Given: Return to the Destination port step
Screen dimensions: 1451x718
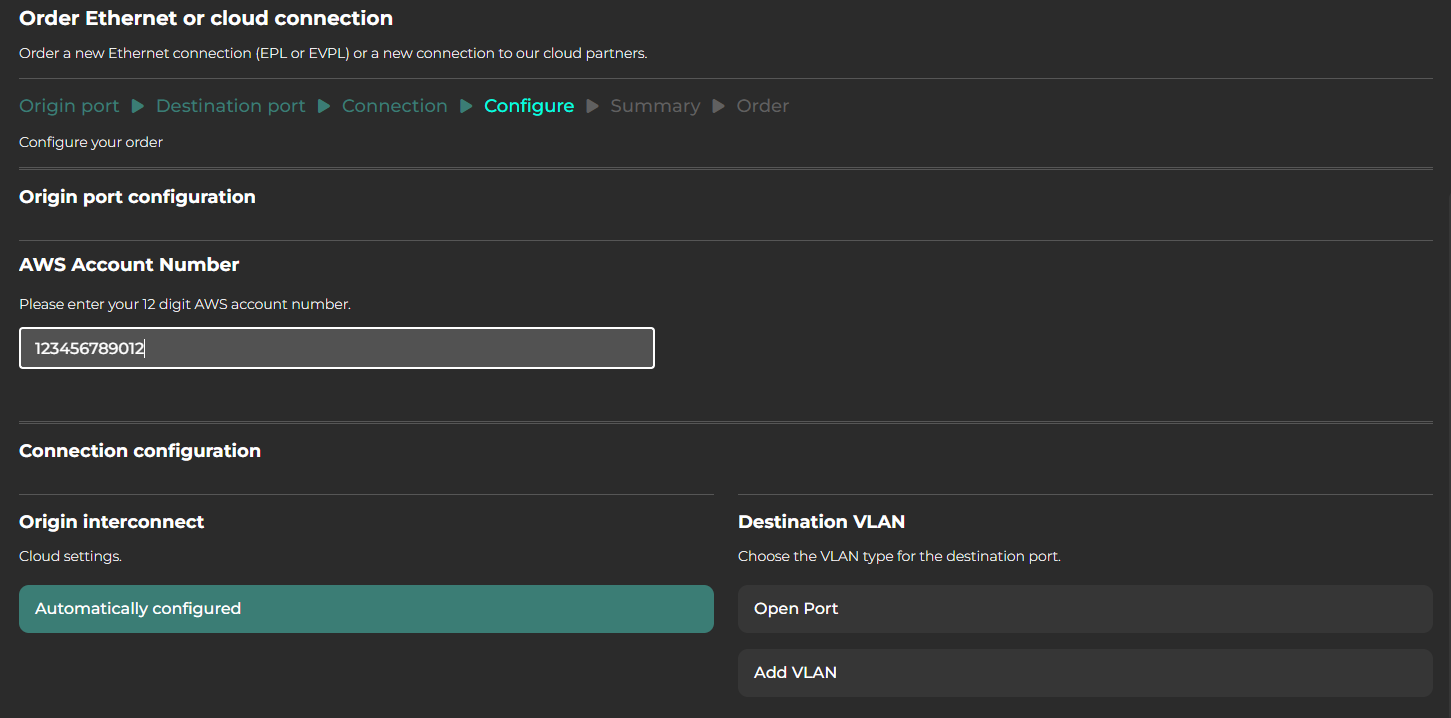Looking at the screenshot, I should point(230,106).
